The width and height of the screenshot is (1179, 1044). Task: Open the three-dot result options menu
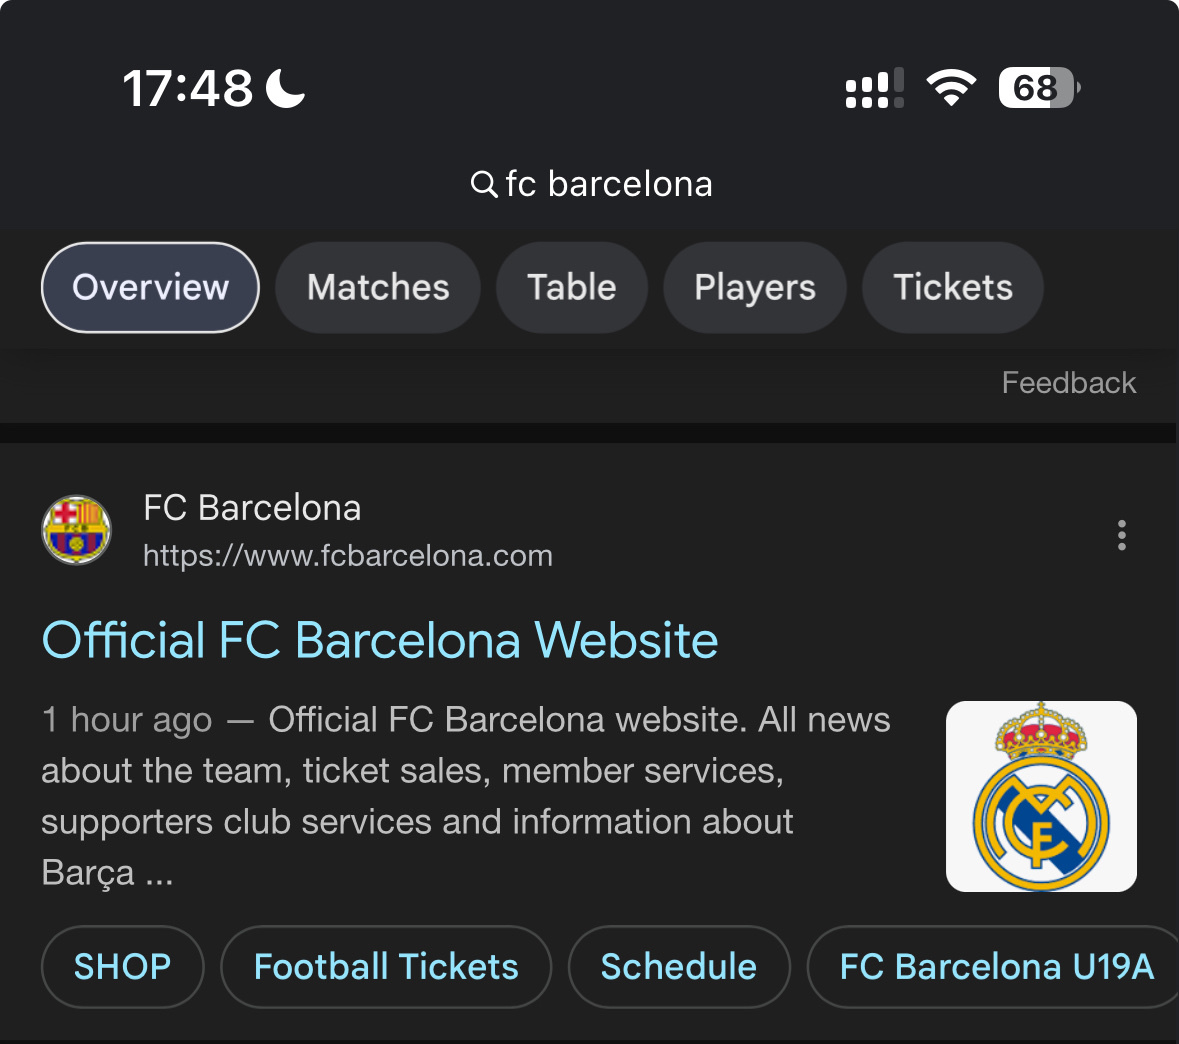tap(1122, 535)
